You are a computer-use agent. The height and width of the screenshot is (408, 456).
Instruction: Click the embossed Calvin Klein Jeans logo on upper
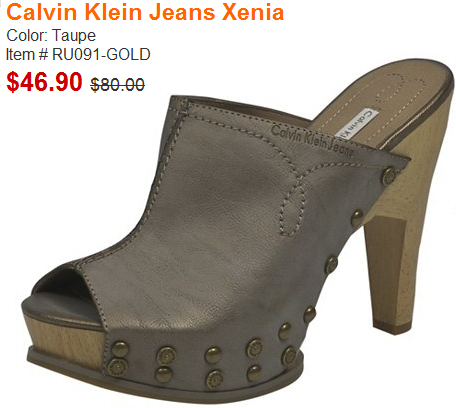[312, 141]
